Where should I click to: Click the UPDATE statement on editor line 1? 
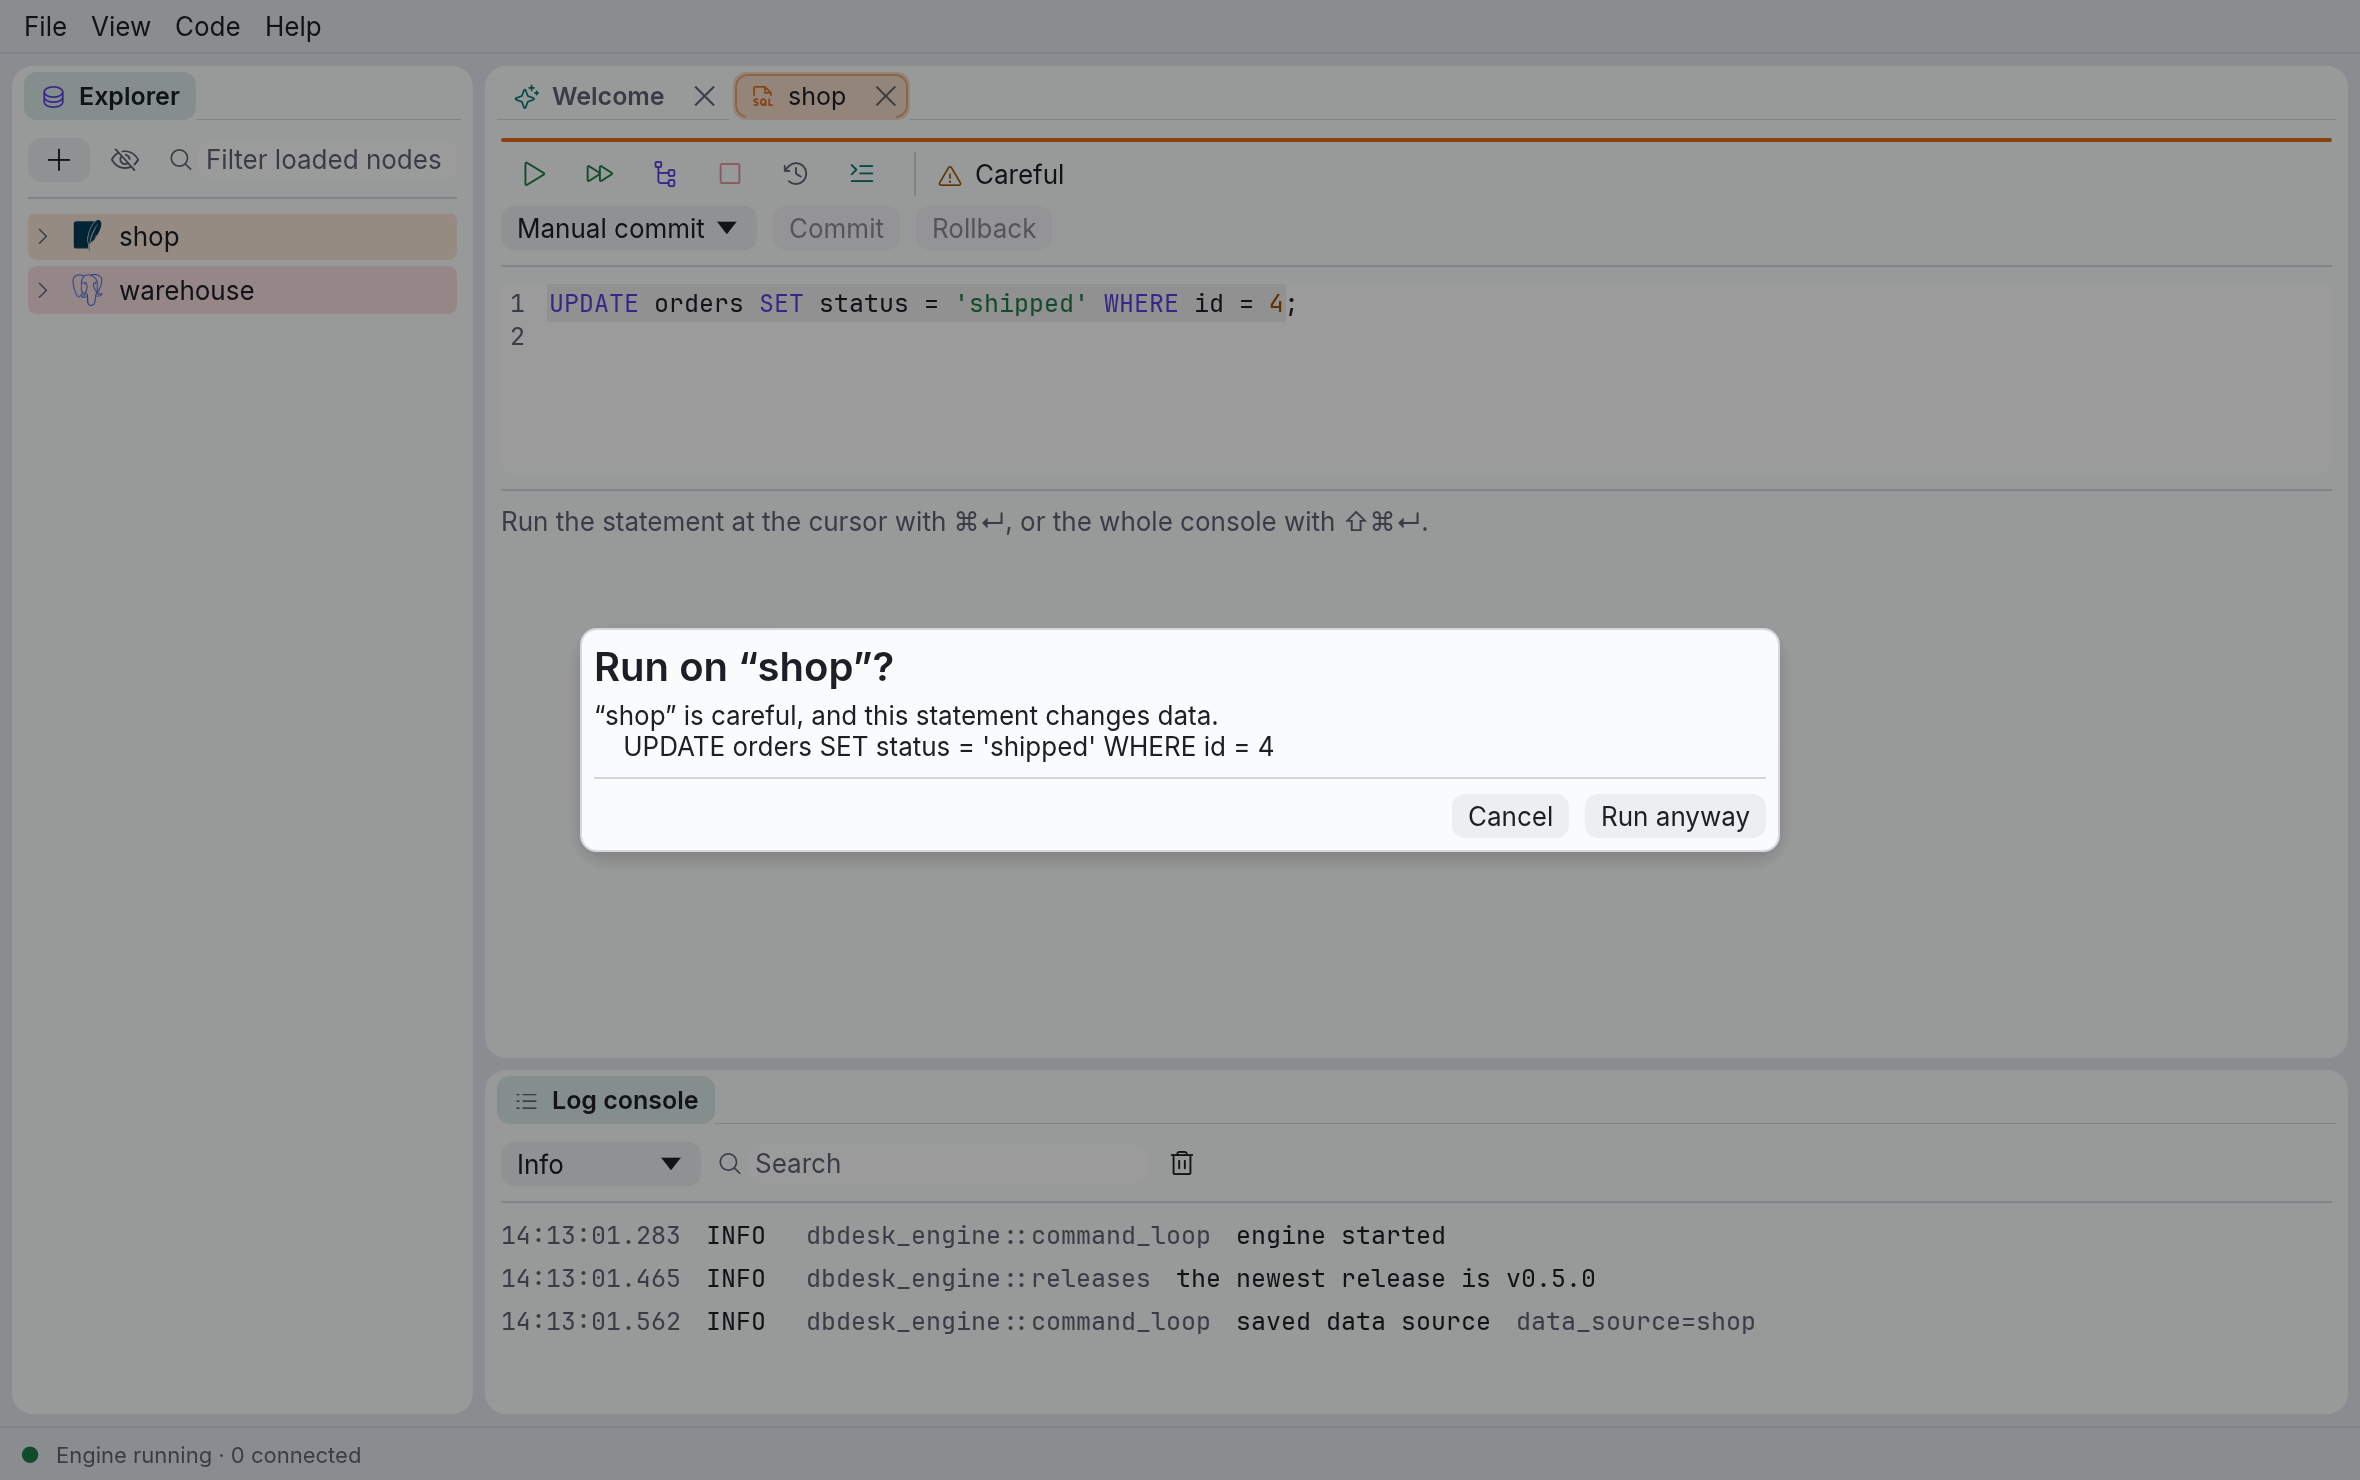click(922, 304)
